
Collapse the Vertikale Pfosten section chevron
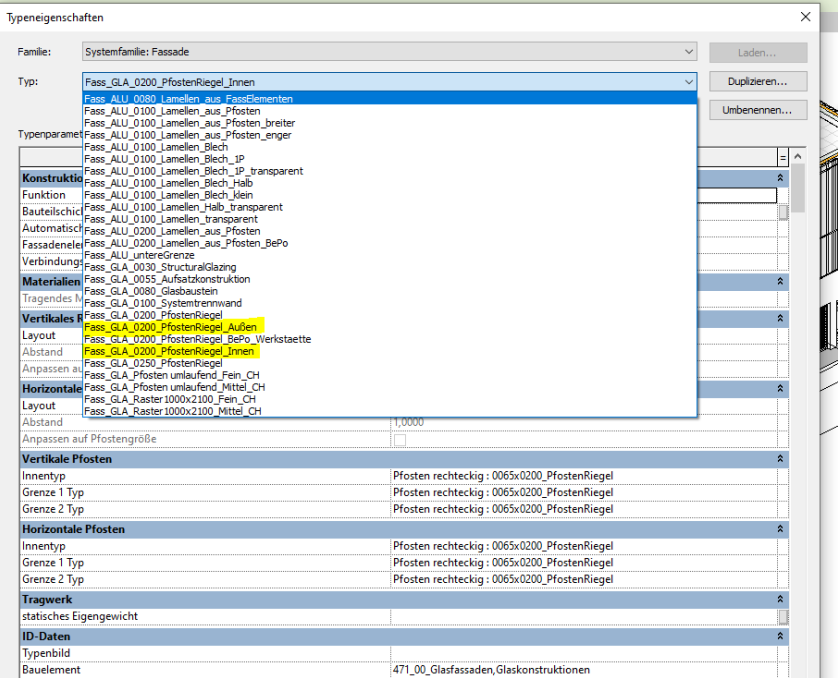click(x=780, y=459)
